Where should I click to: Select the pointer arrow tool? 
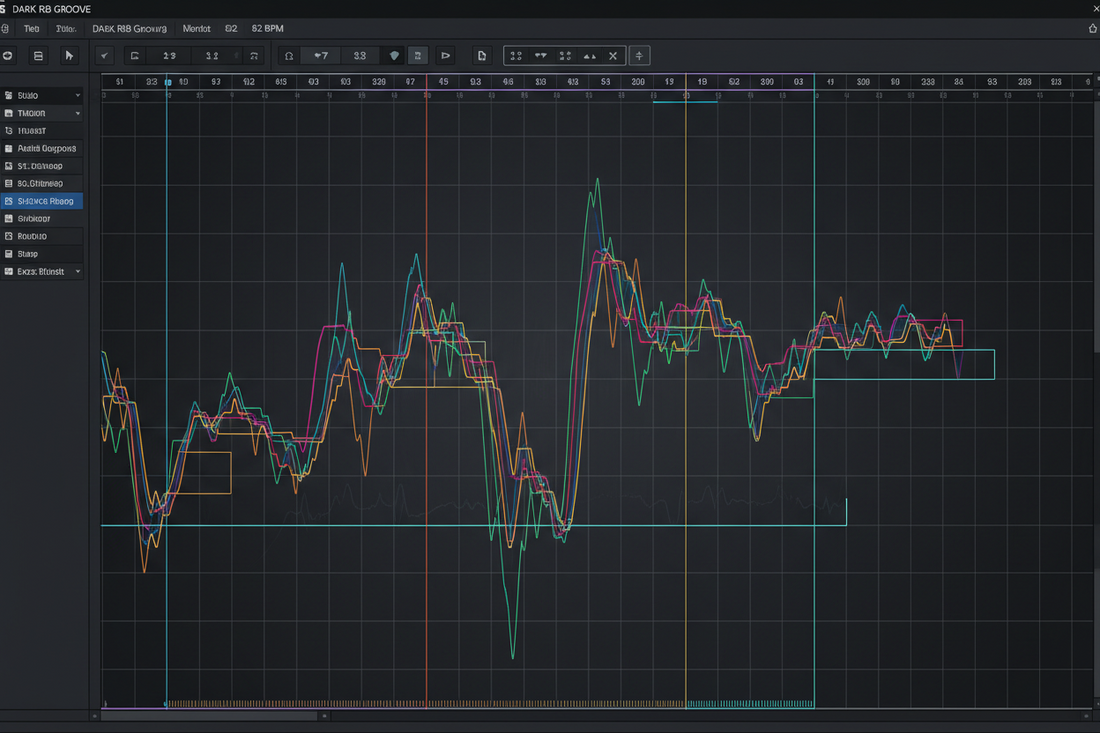click(x=69, y=55)
